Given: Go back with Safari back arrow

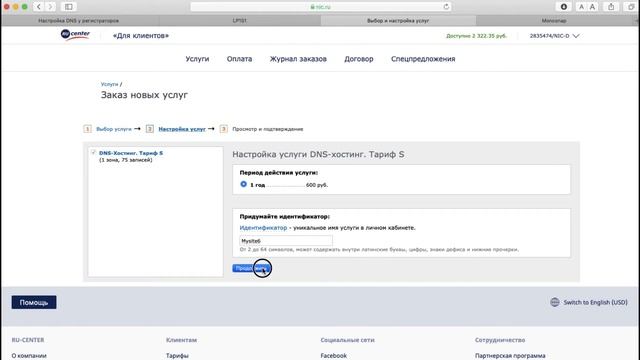Looking at the screenshot, I should 39,7.
